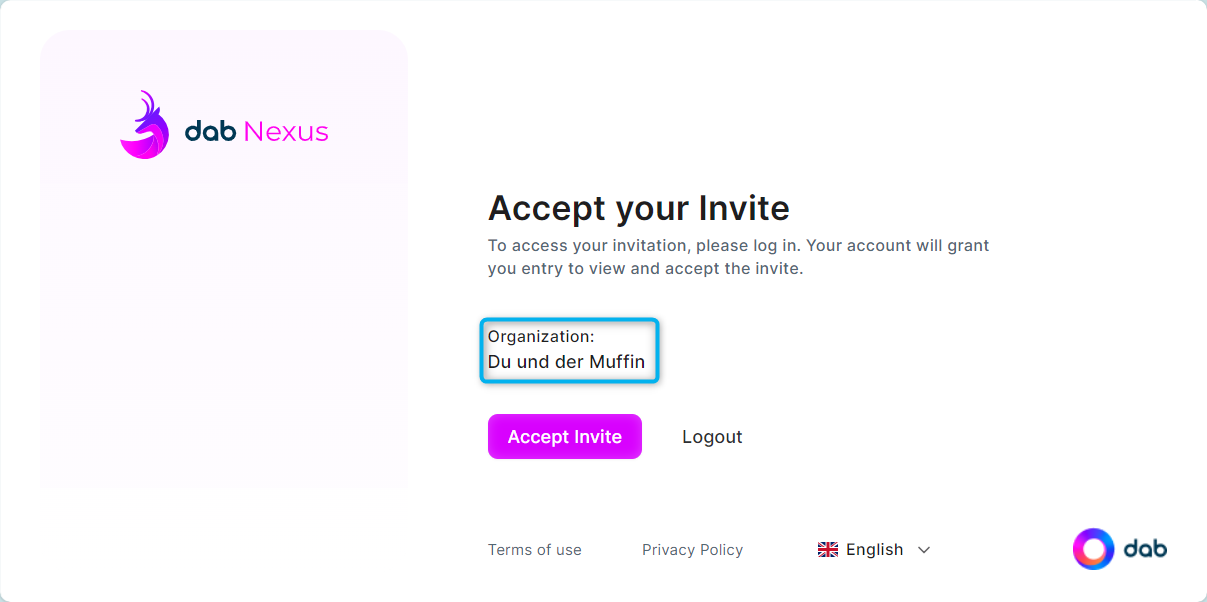Click the circular dab logo at bottom right

click(x=1094, y=548)
